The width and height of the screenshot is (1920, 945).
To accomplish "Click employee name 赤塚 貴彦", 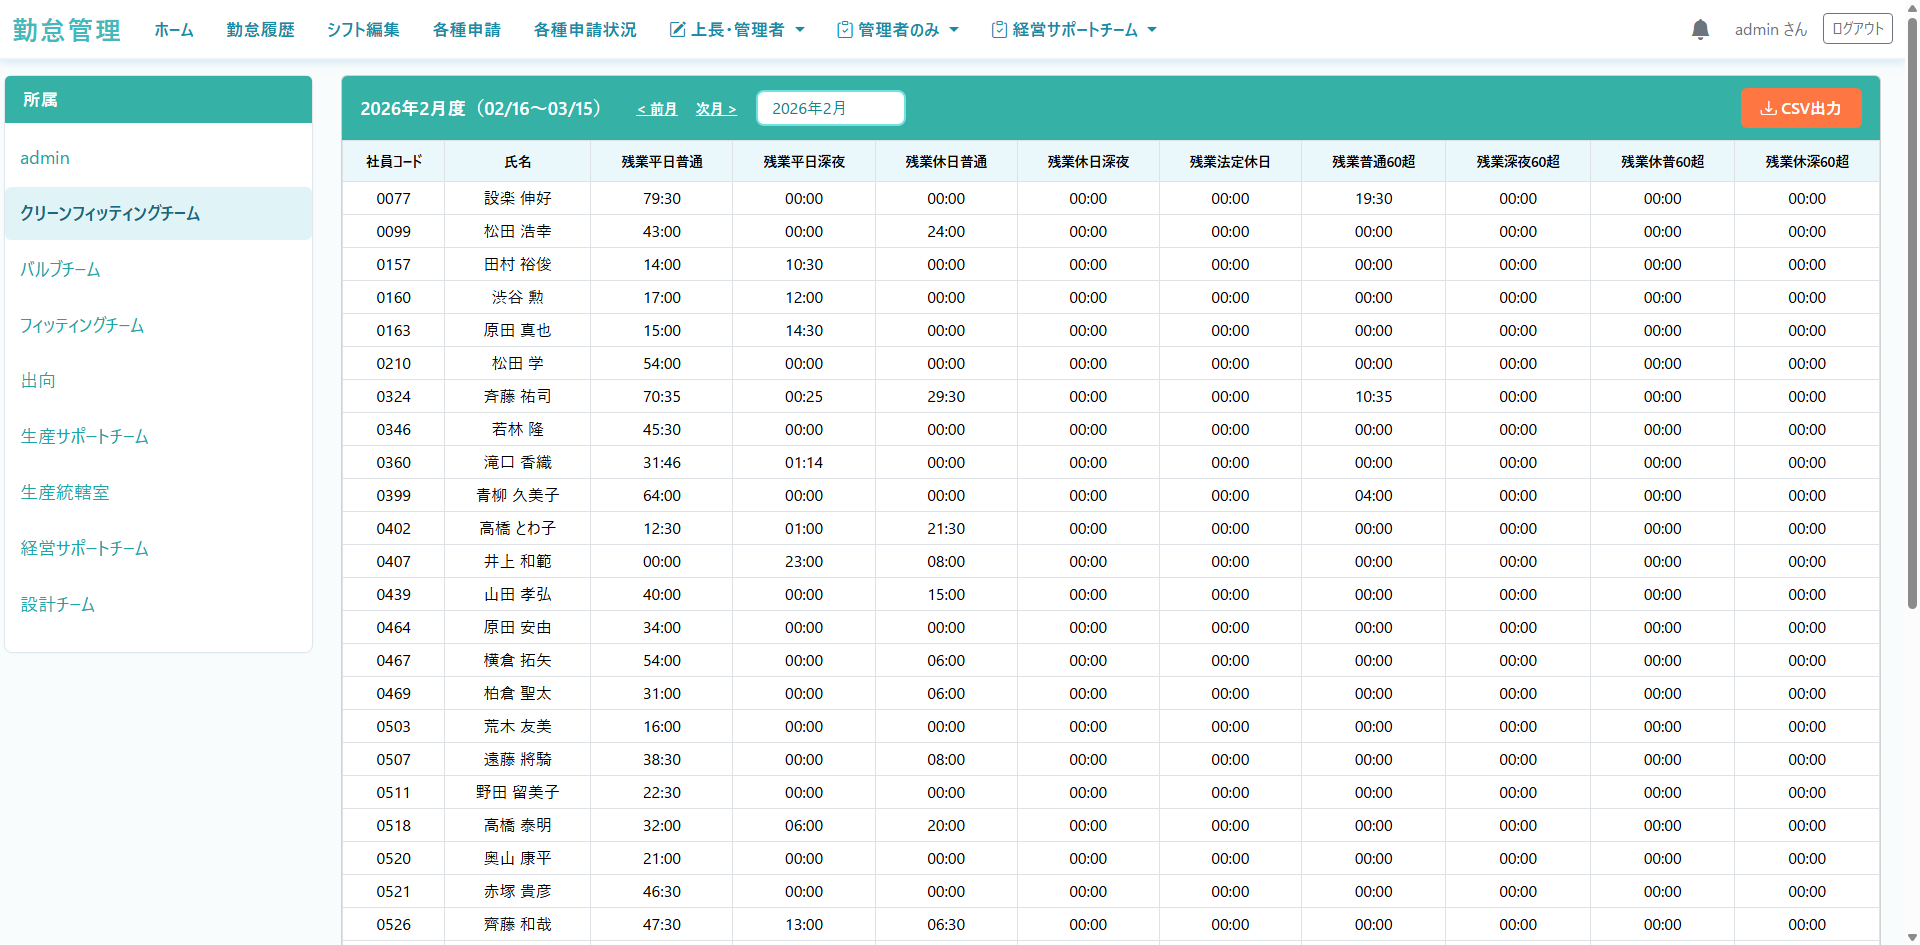I will click(x=518, y=892).
